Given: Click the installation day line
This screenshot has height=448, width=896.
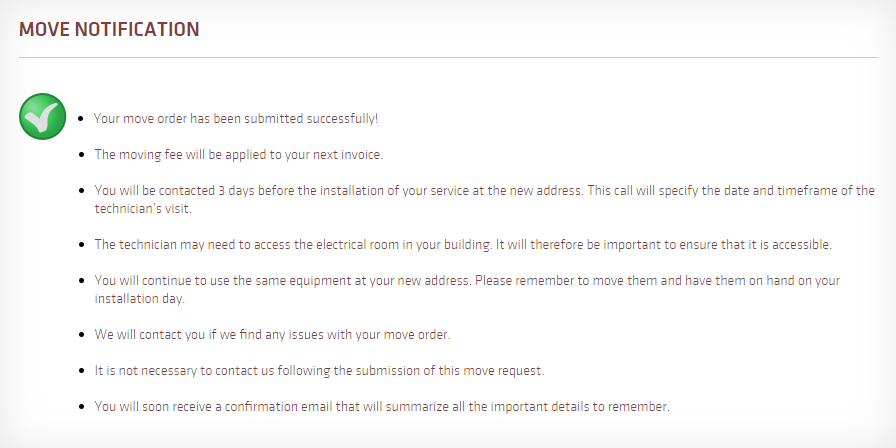Looking at the screenshot, I should coord(139,299).
